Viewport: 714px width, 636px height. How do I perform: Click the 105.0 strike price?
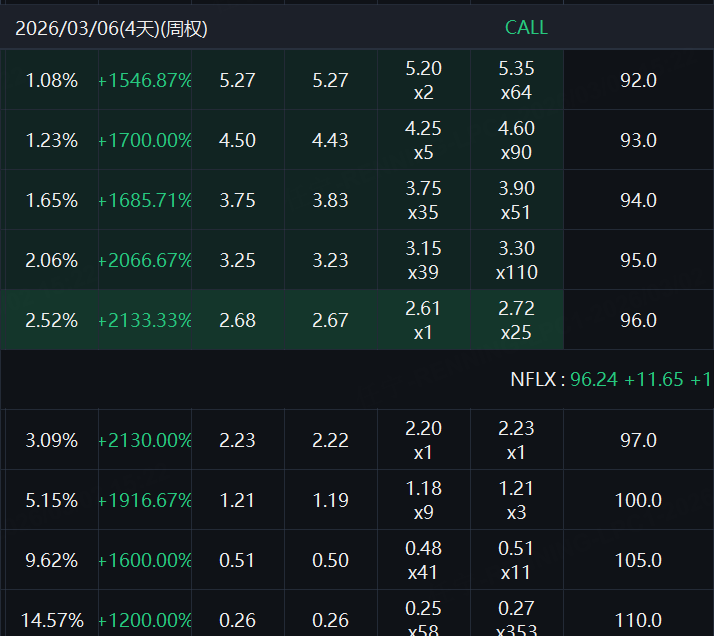pos(638,560)
